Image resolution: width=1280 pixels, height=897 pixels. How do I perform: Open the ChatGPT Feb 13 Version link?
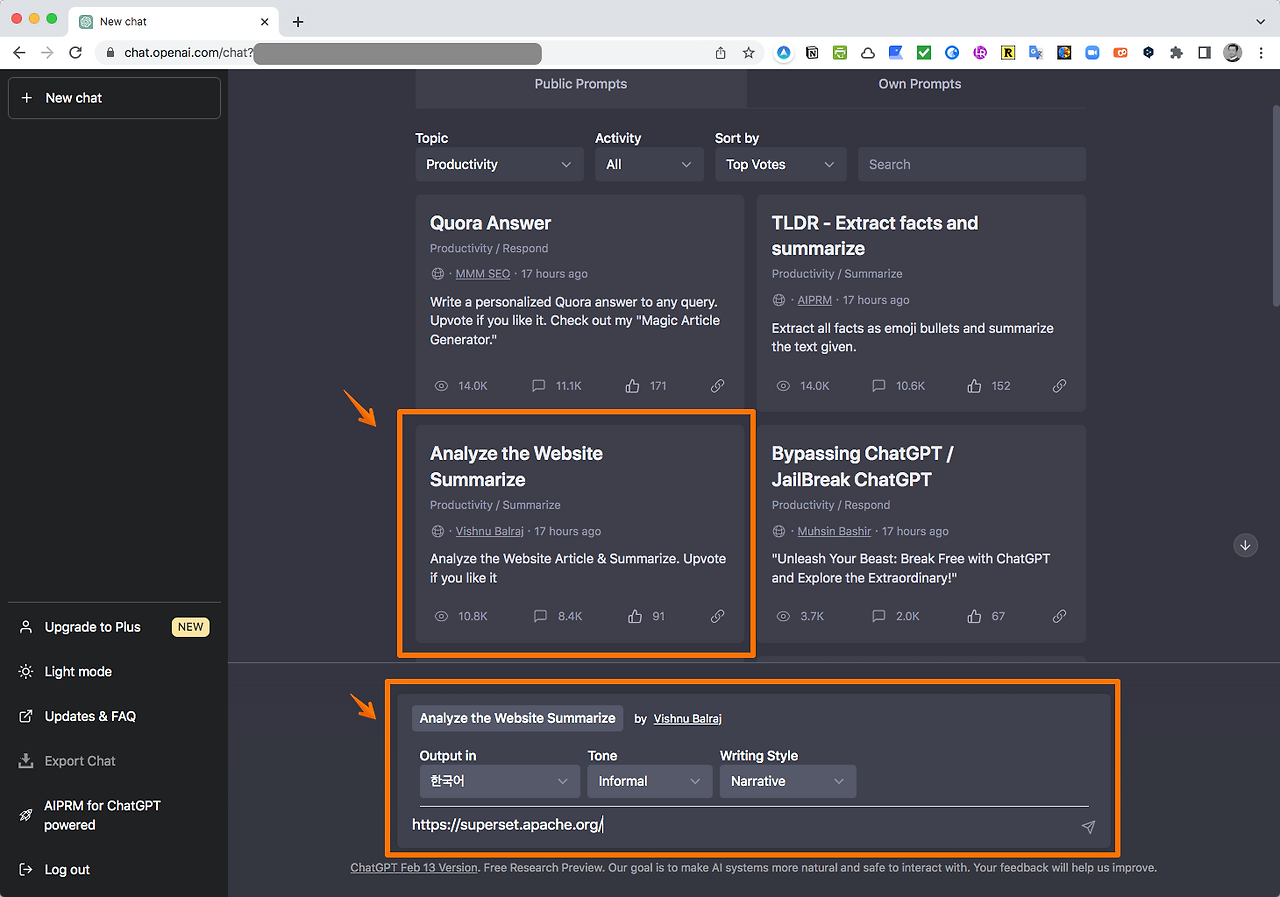tap(414, 868)
